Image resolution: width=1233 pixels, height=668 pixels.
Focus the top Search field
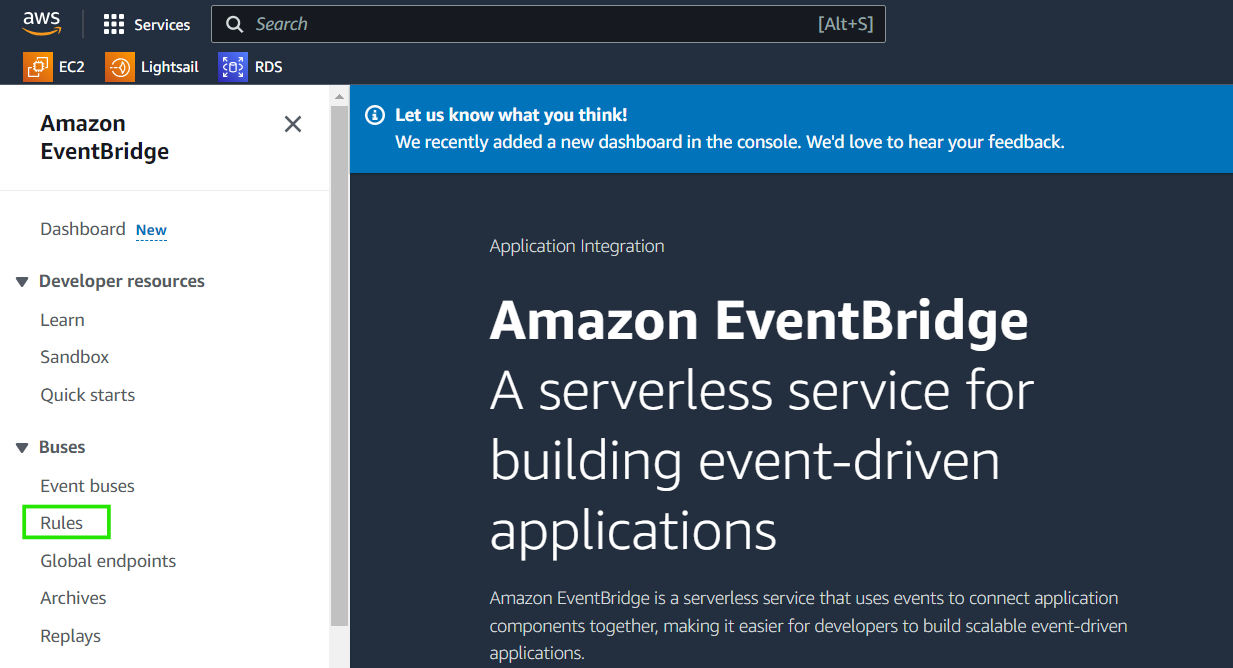(548, 24)
